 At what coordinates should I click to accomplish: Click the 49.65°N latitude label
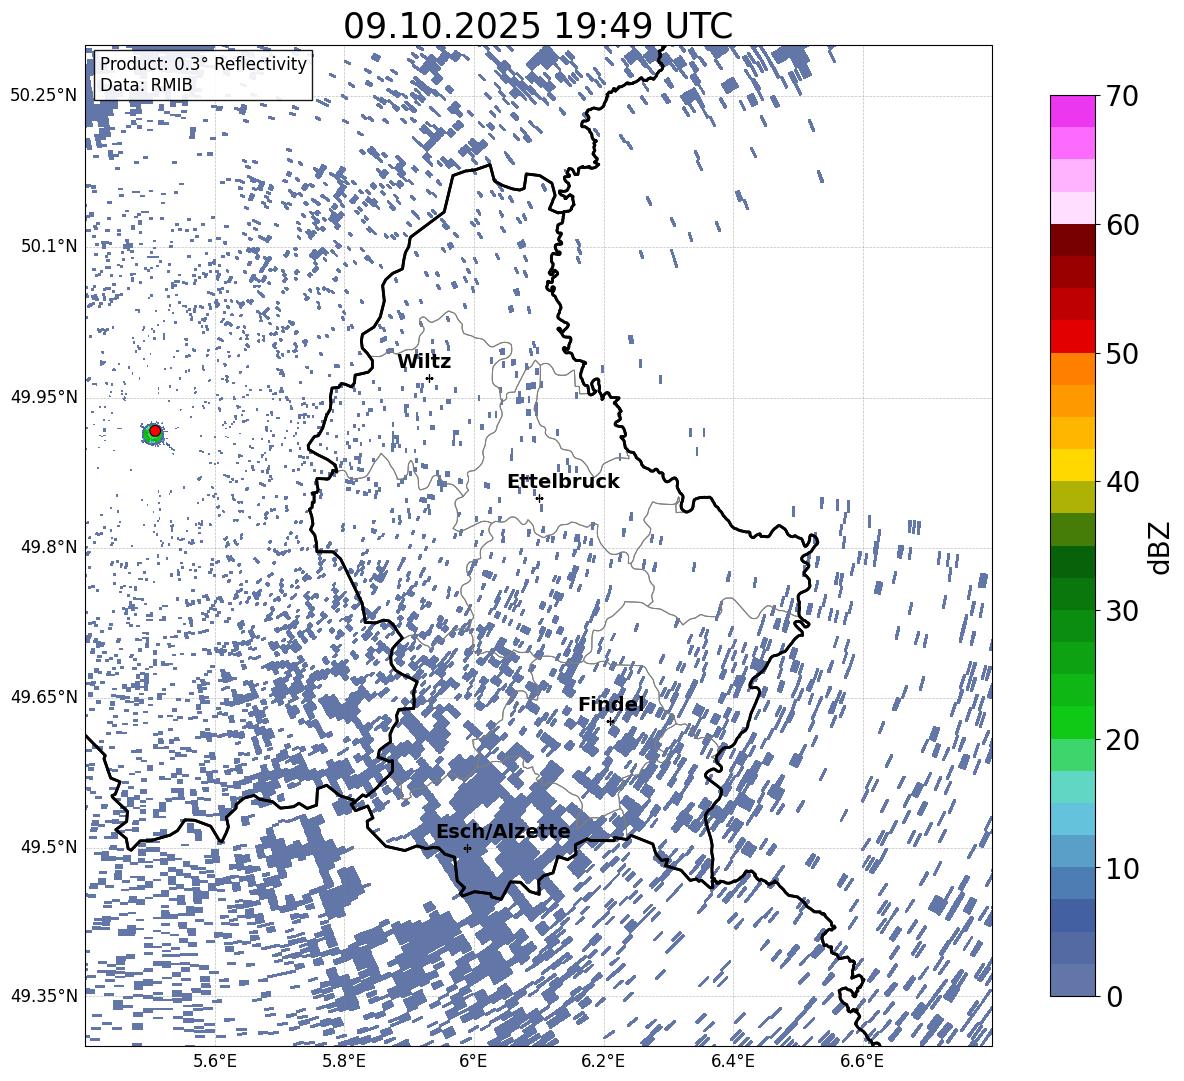44,696
